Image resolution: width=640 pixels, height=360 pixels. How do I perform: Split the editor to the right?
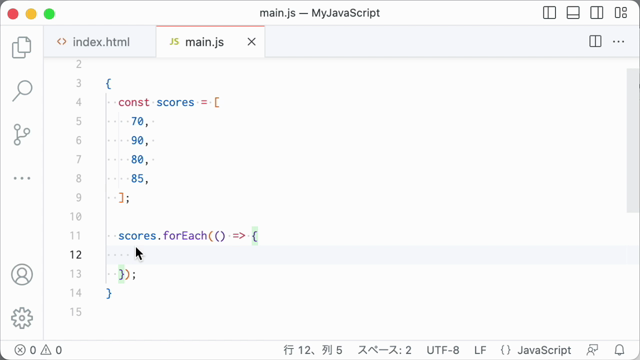(595, 41)
